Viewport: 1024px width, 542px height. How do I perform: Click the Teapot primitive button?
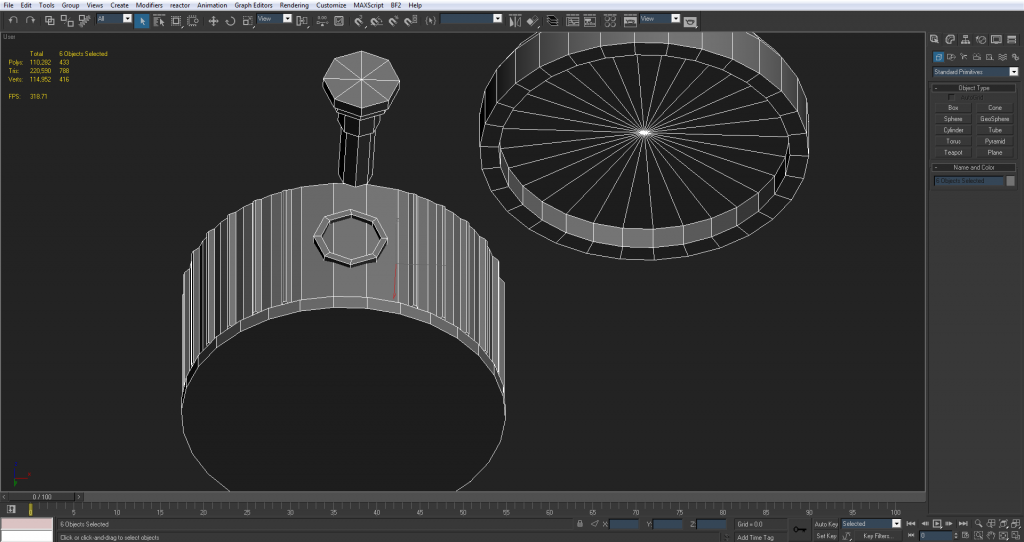point(953,153)
